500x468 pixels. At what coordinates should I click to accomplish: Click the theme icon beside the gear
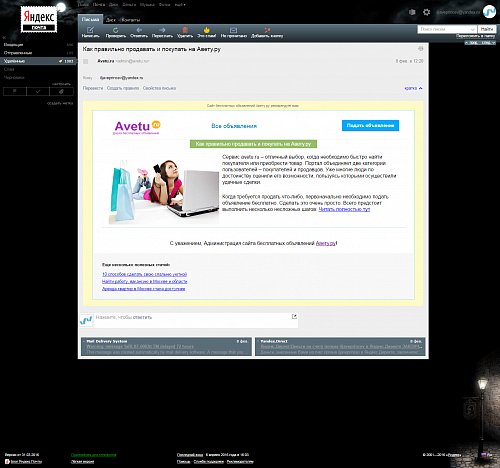point(412,12)
